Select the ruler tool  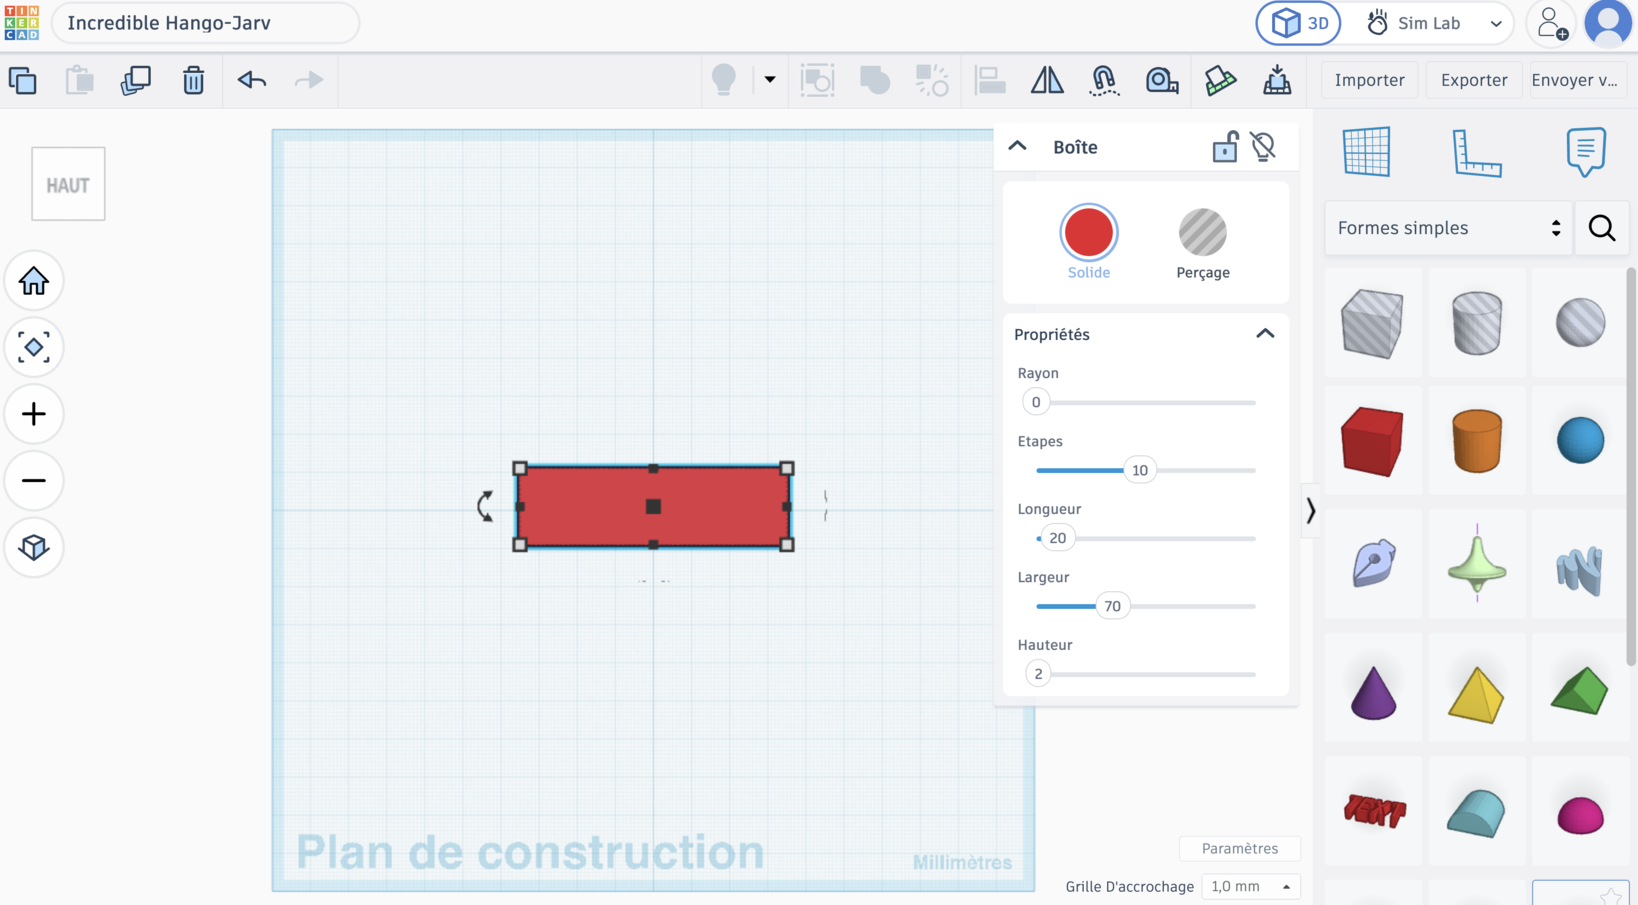[1477, 153]
